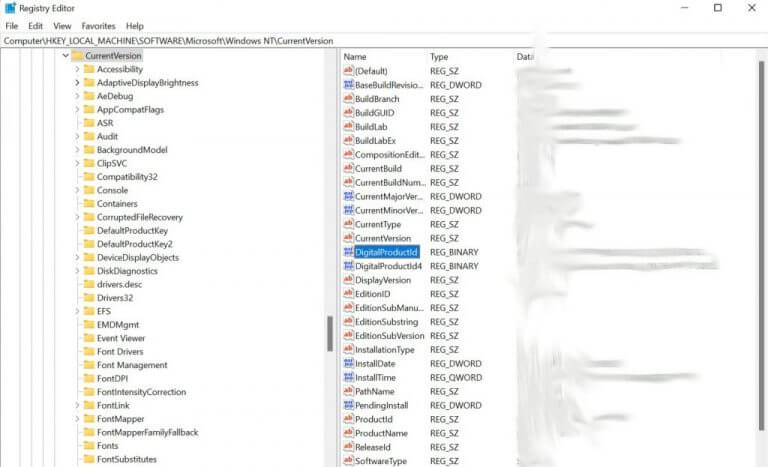This screenshot has width=768, height=467.
Task: Select the FontMapperFamilyFallback key
Action: 147,432
